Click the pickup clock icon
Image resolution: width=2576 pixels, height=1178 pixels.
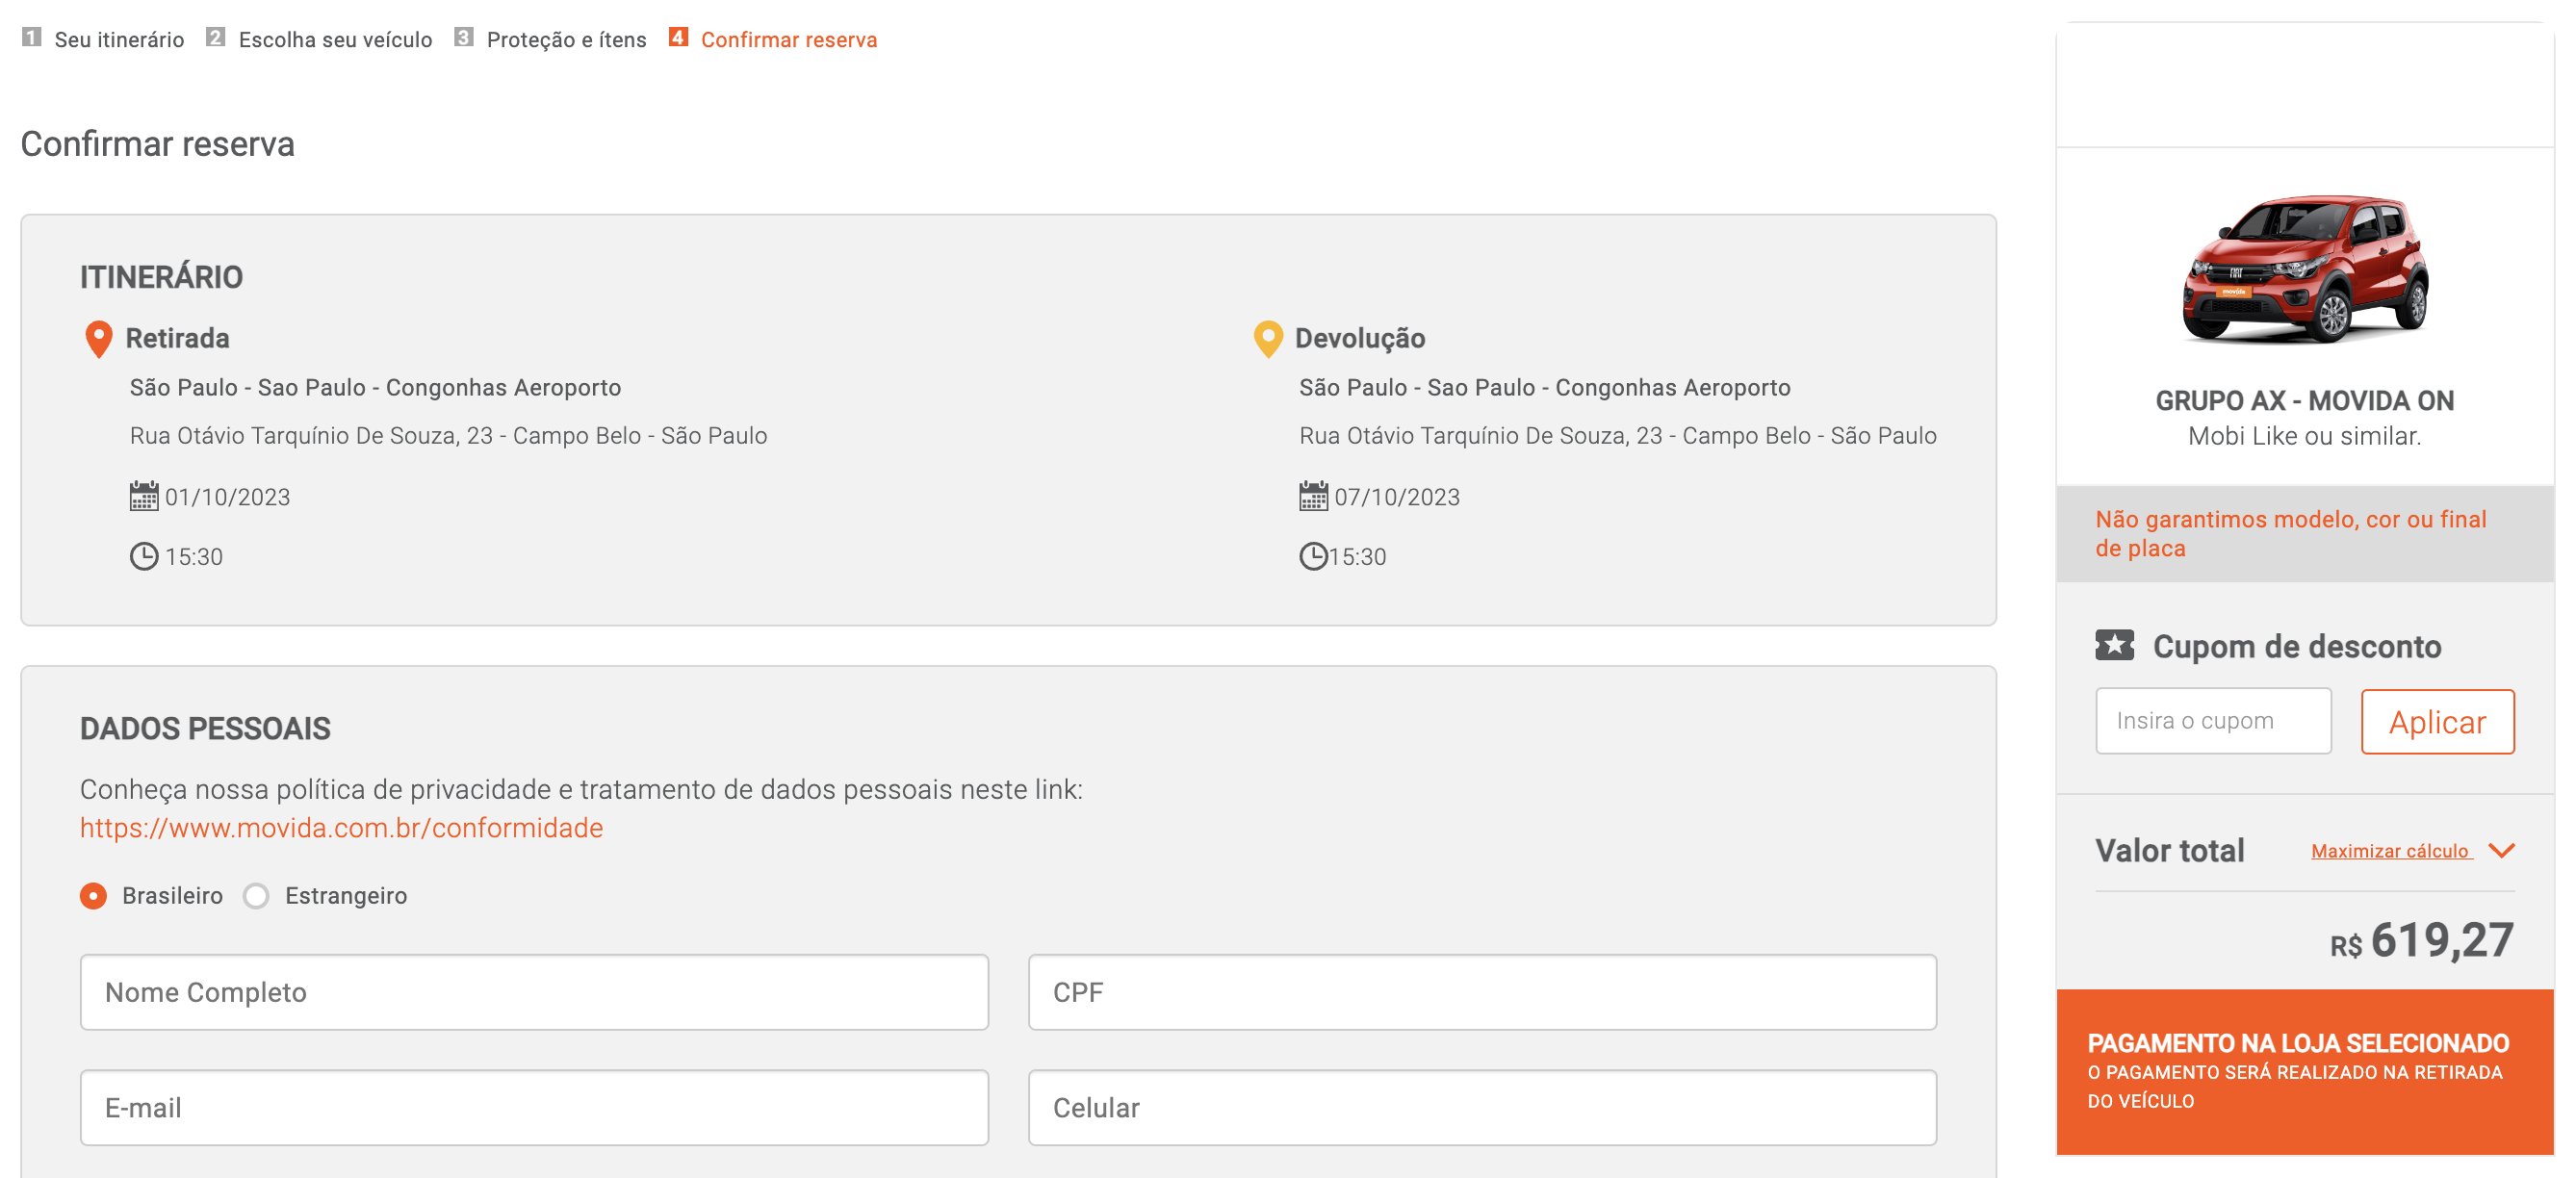144,556
